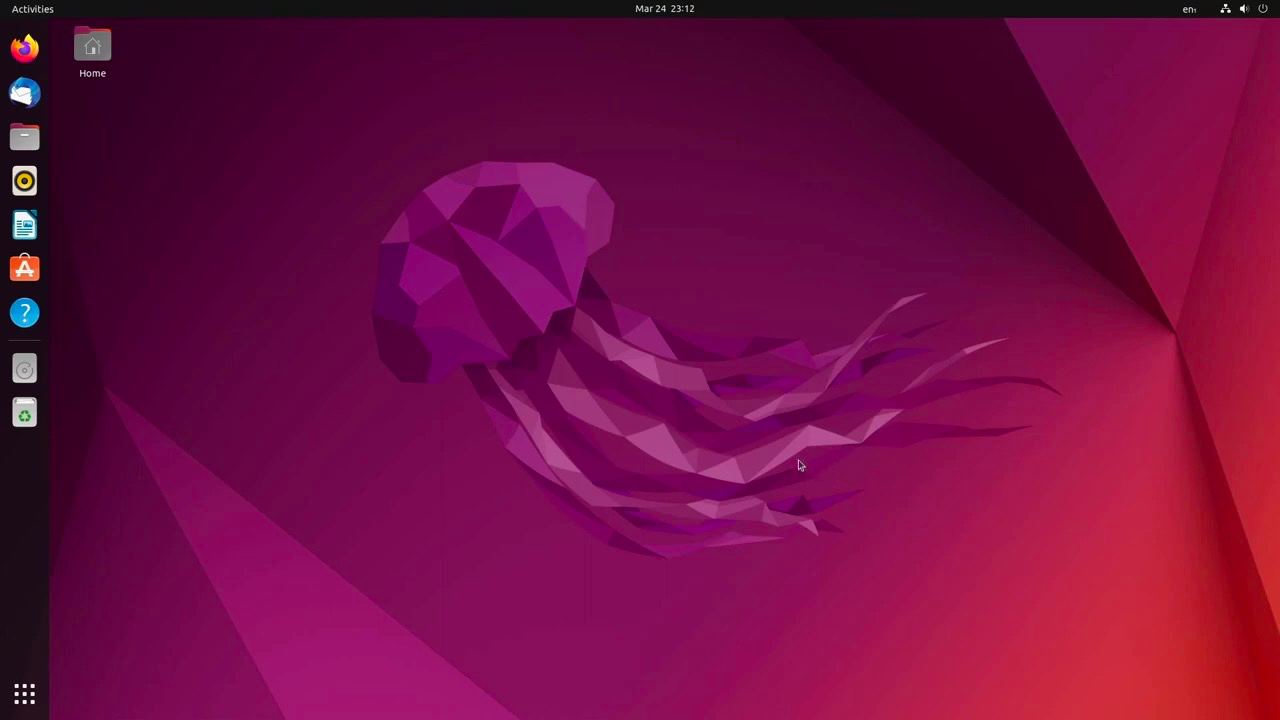Image resolution: width=1280 pixels, height=720 pixels.
Task: Open Firefox from the dock
Action: [25, 48]
